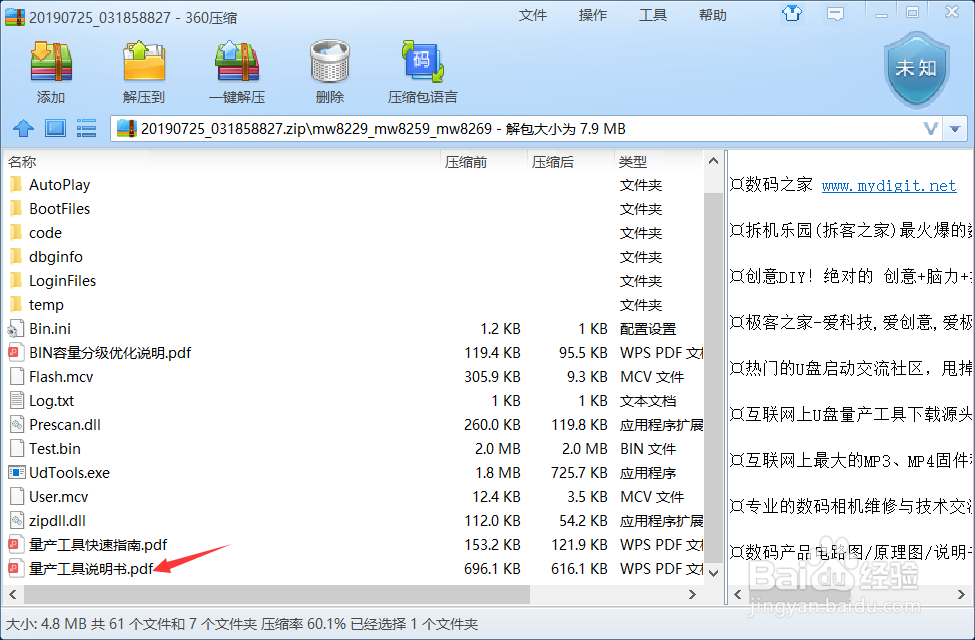Click the 一键解压 one-click extract icon

(x=237, y=62)
